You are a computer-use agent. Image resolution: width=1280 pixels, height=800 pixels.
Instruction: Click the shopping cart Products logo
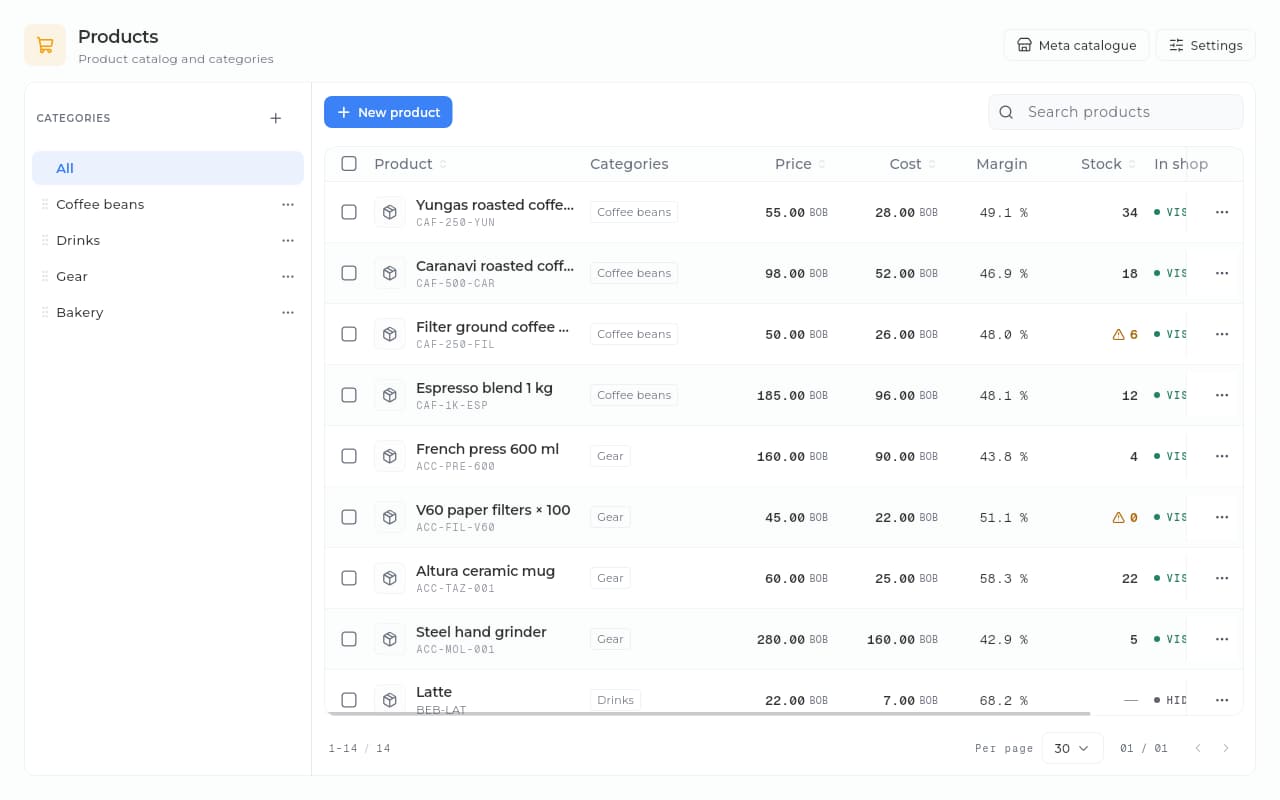(45, 45)
